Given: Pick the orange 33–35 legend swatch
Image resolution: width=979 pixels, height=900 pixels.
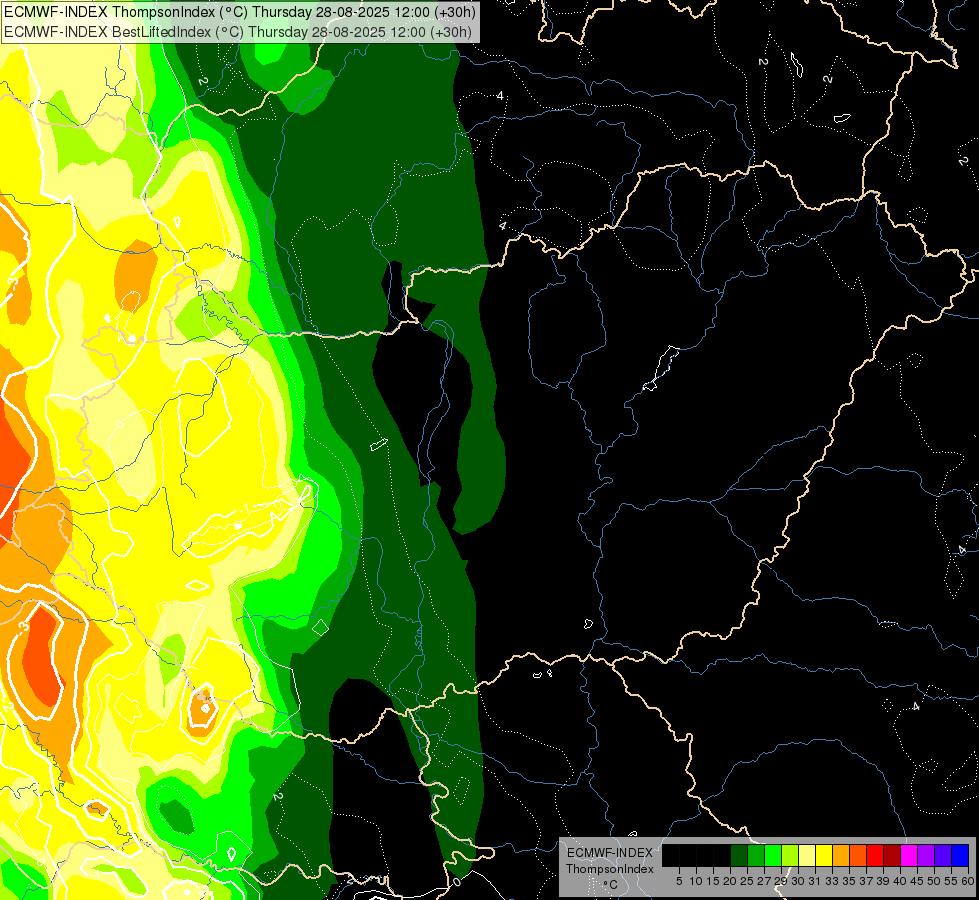Looking at the screenshot, I should tap(841, 855).
